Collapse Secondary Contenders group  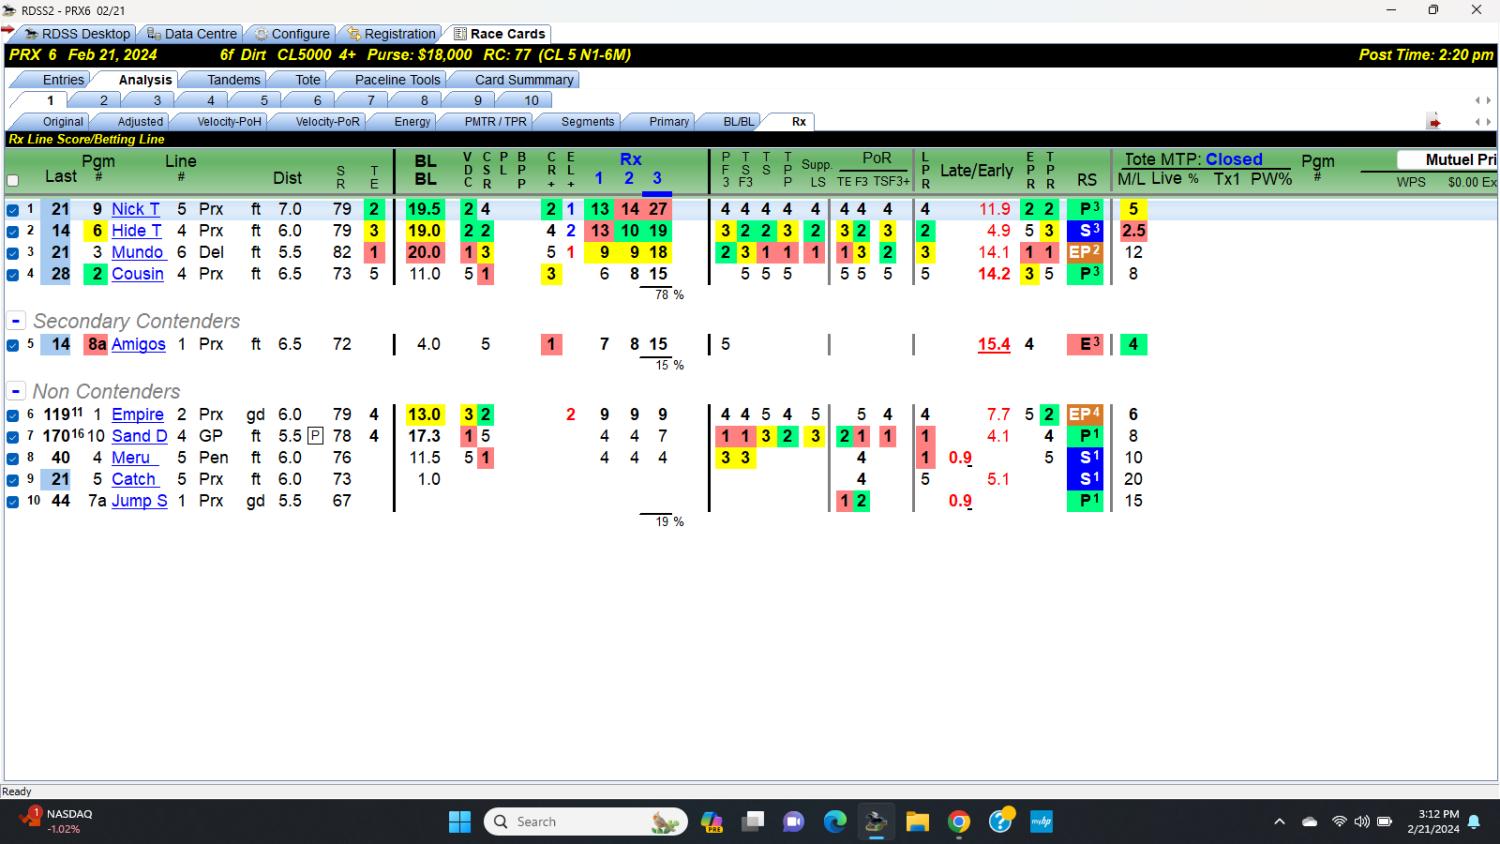(16, 321)
